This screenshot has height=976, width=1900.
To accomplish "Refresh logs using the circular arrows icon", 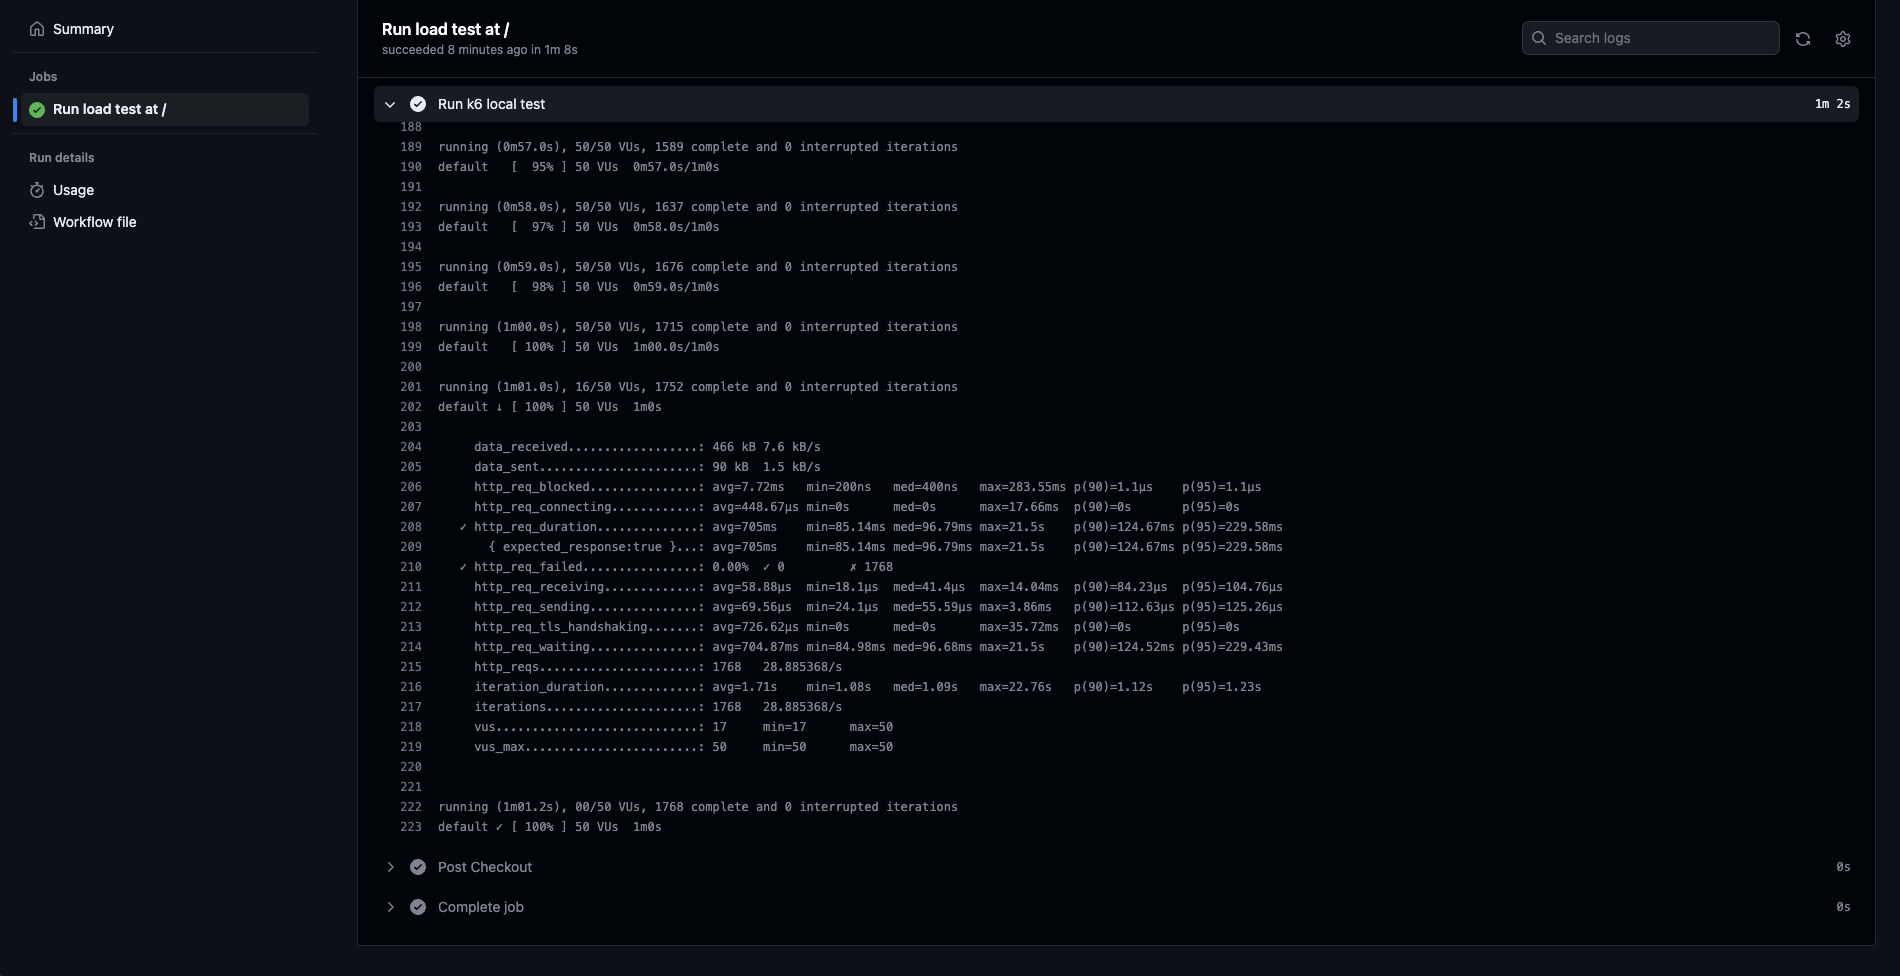I will [x=1803, y=39].
